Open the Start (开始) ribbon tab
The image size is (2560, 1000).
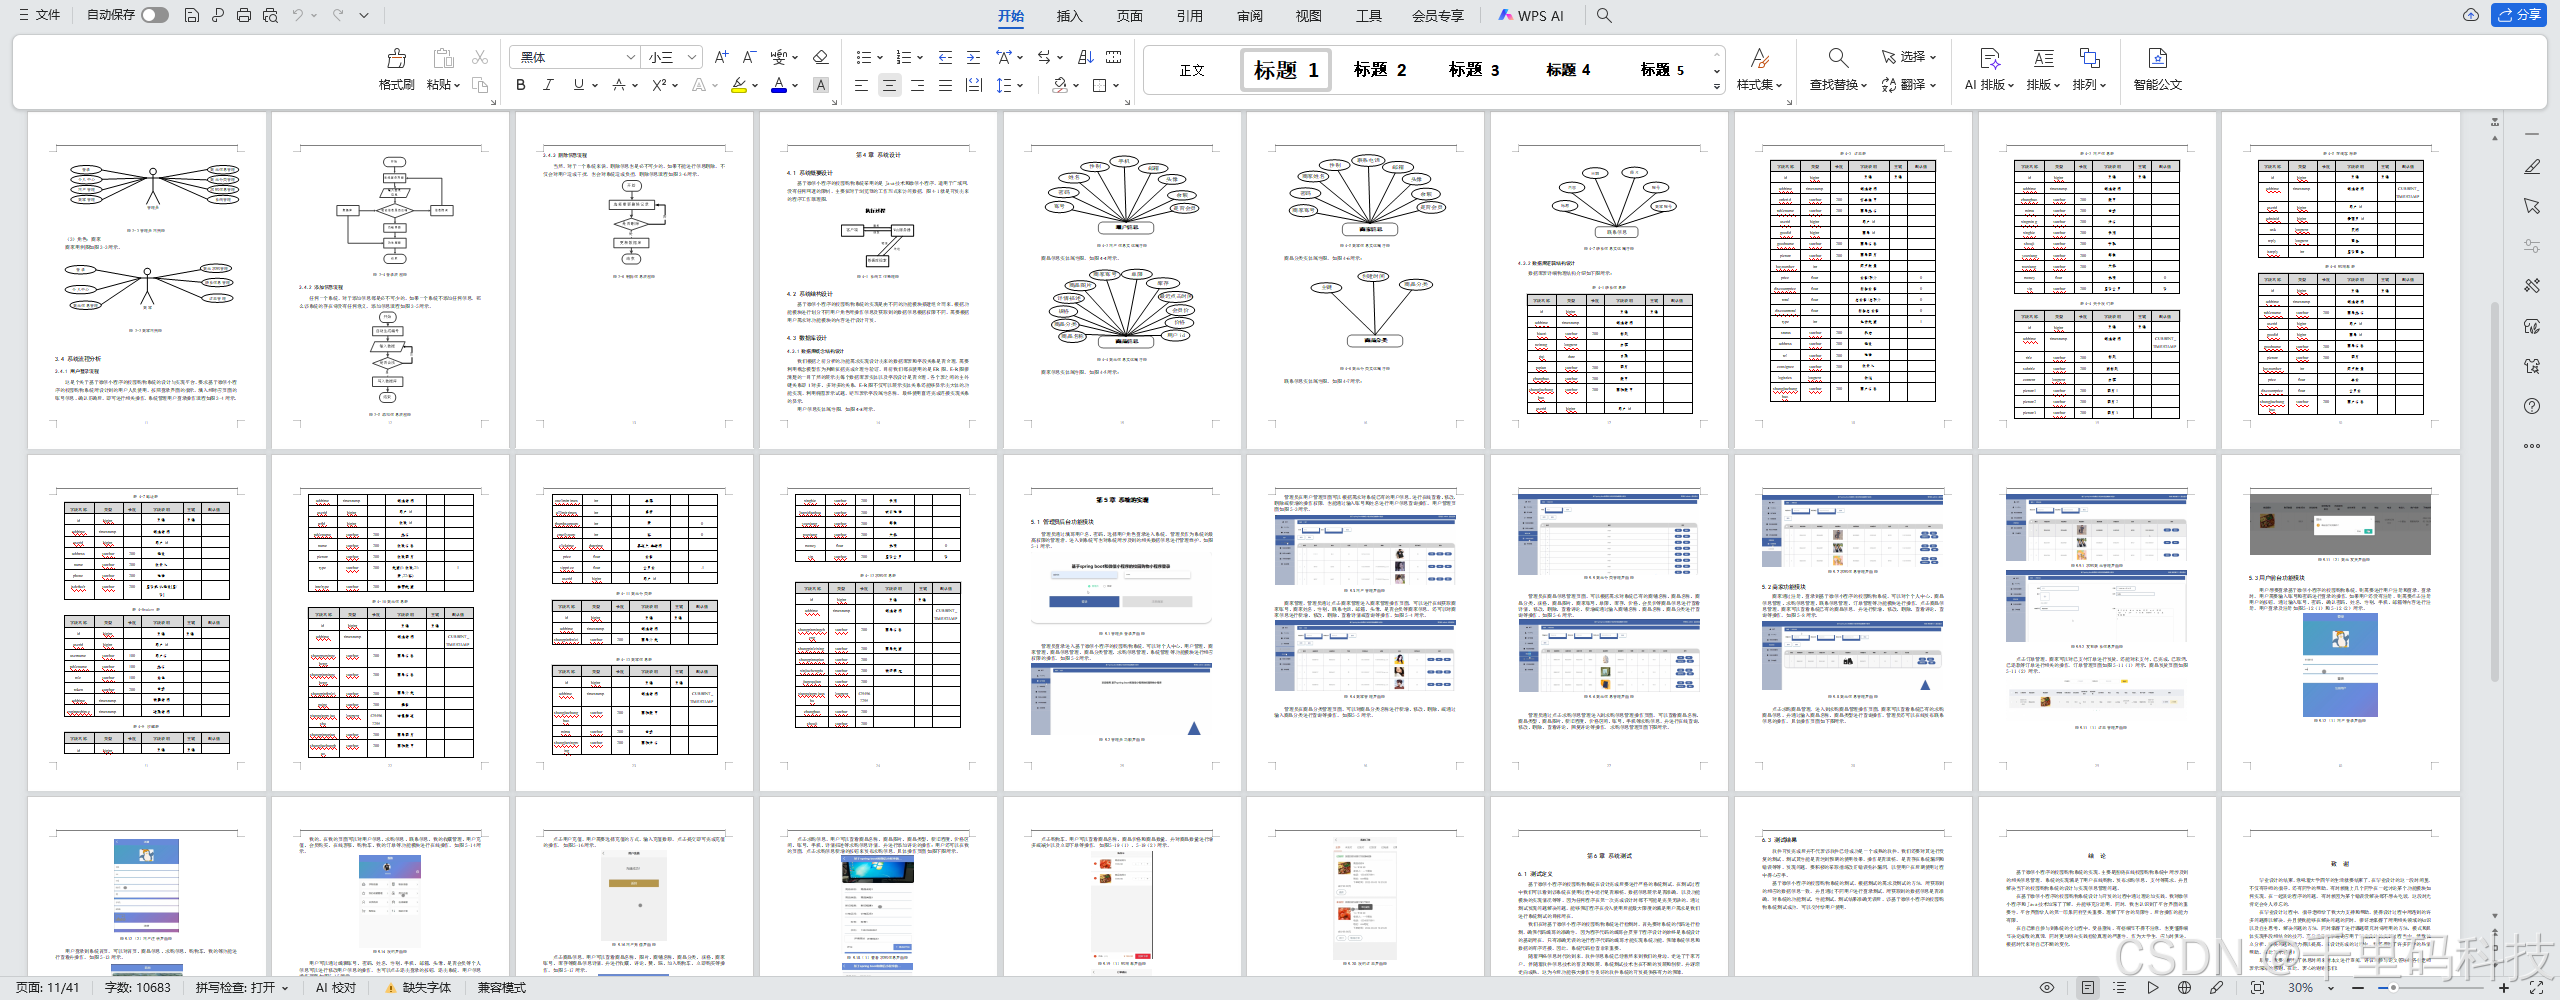(1011, 16)
